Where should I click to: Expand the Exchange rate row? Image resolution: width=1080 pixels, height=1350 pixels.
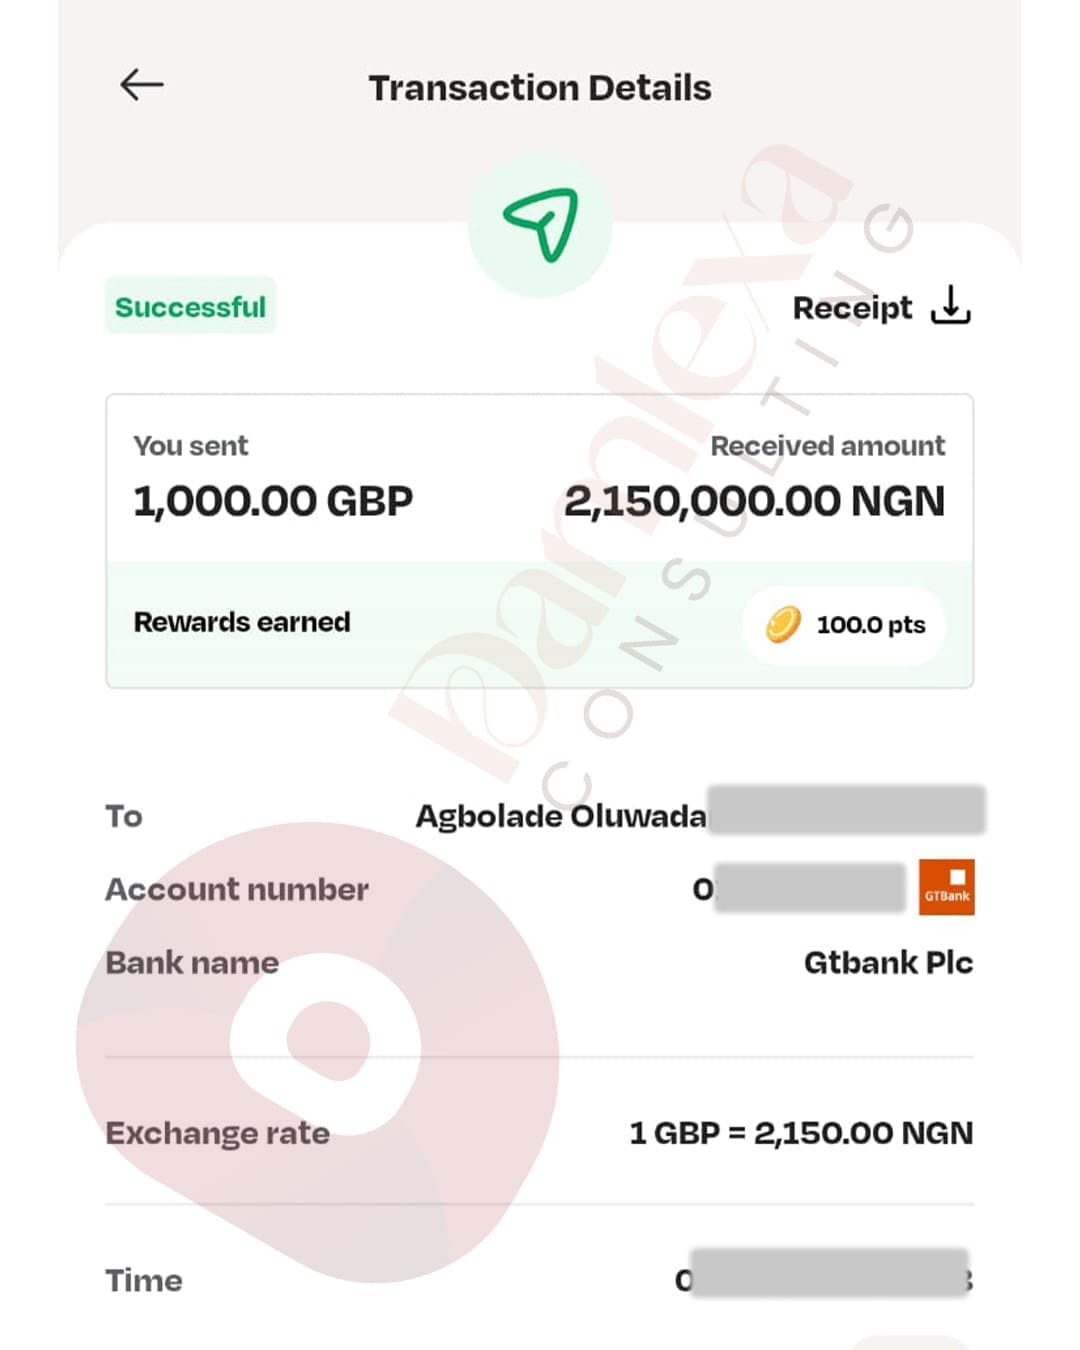[540, 1134]
